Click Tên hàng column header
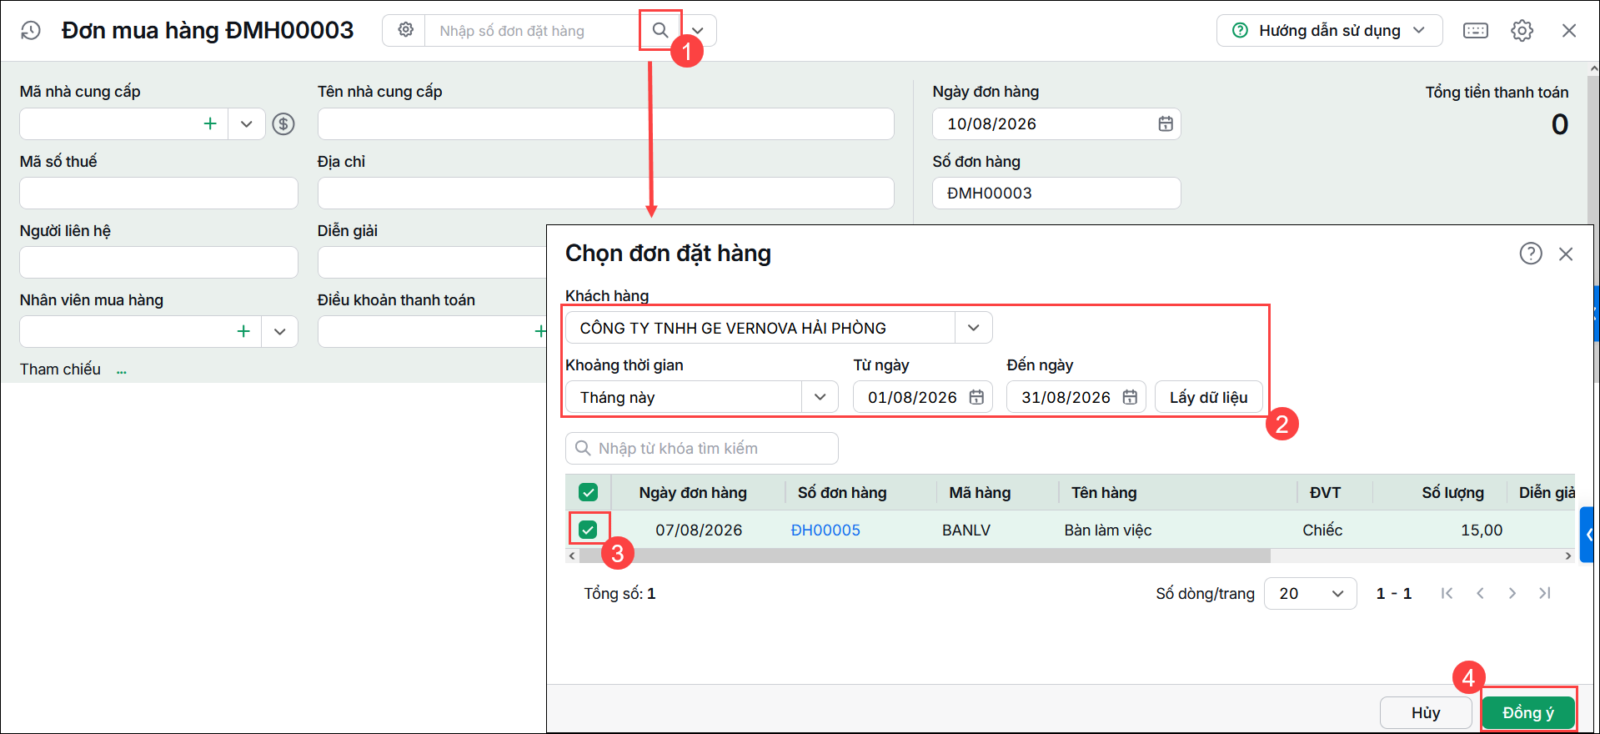This screenshot has width=1600, height=734. pos(1104,492)
